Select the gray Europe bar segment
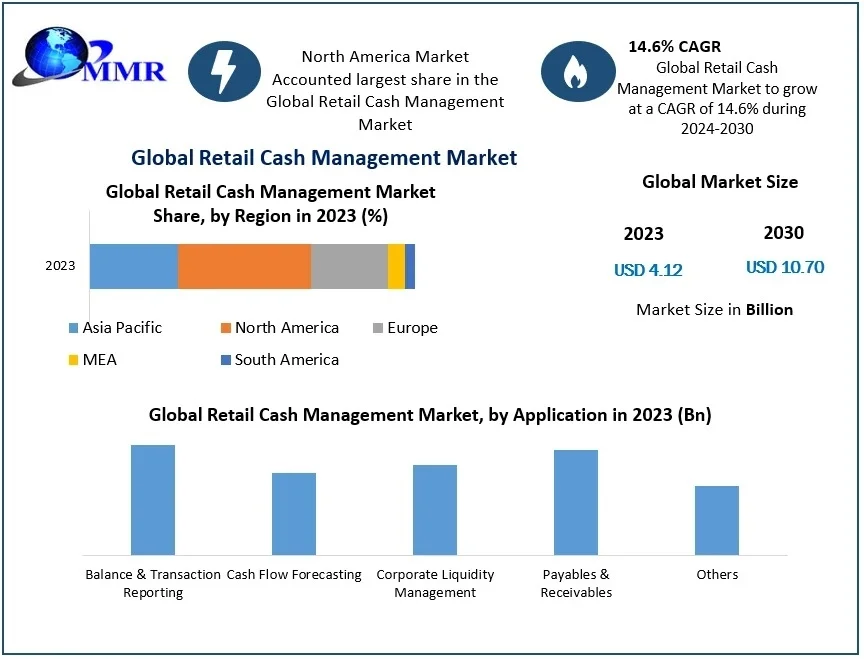 pyautogui.click(x=349, y=266)
